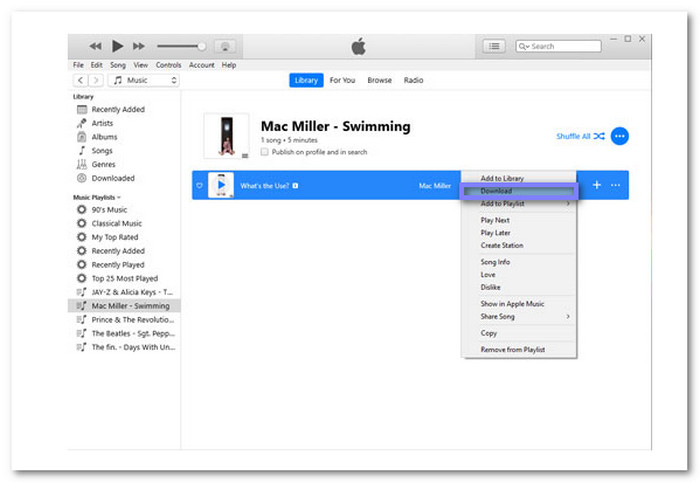The height and width of the screenshot is (483, 700).
Task: Switch to the Browse tab
Action: pos(379,80)
